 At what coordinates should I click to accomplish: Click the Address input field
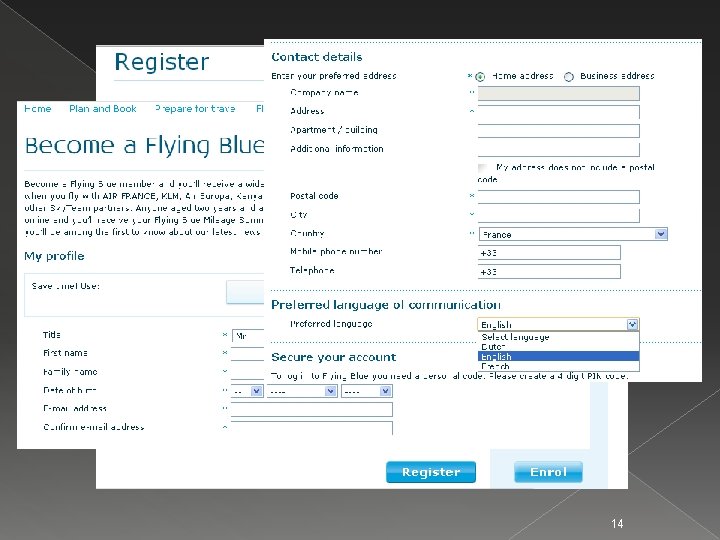tap(558, 112)
